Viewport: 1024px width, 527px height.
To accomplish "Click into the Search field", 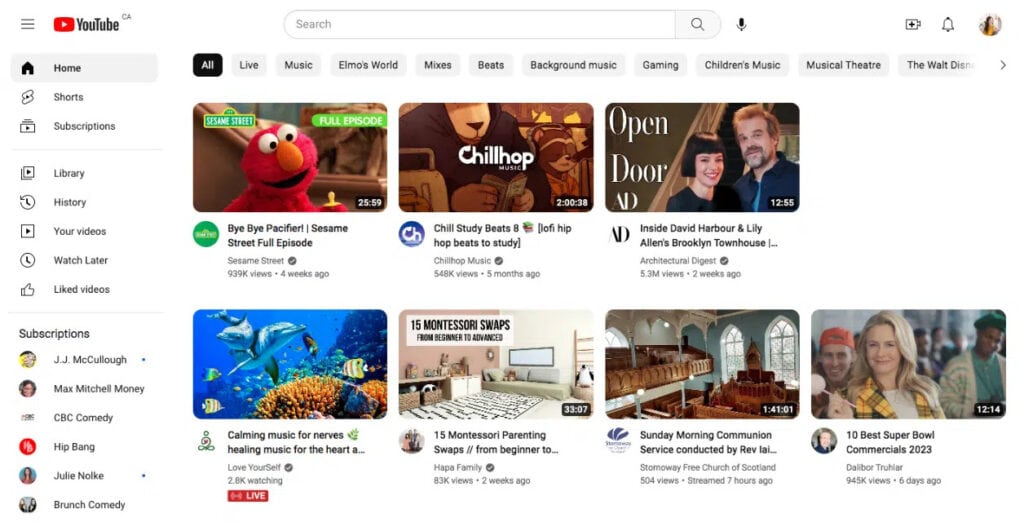I will pyautogui.click(x=480, y=24).
